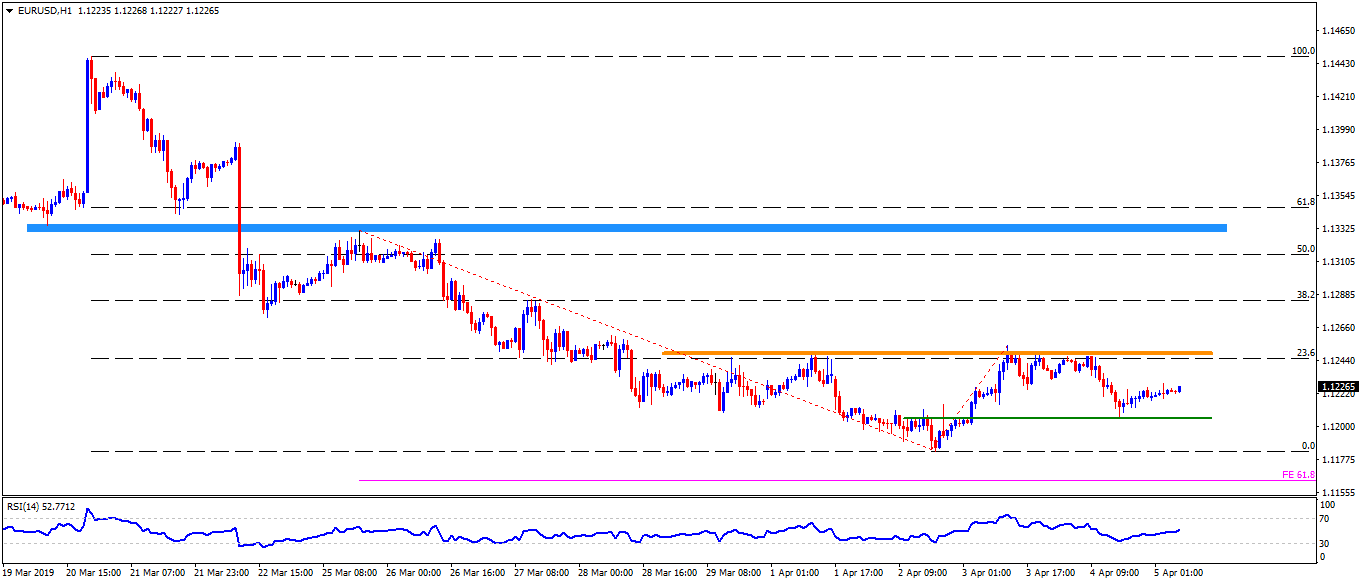Click the 0.0 Fibonacci level label
Screen dimensions: 1362x584
click(x=1307, y=445)
